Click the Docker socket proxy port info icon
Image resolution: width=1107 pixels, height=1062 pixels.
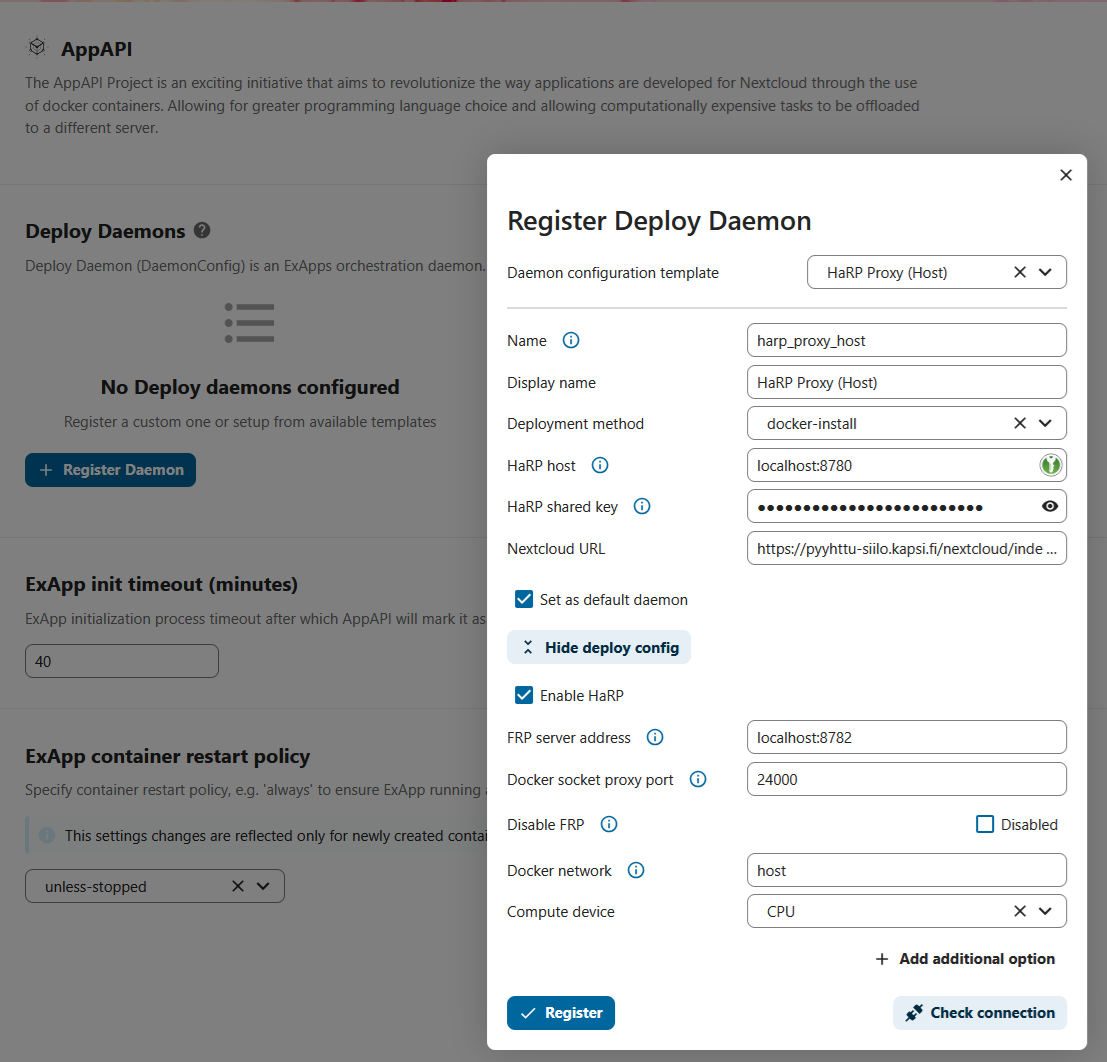click(698, 779)
